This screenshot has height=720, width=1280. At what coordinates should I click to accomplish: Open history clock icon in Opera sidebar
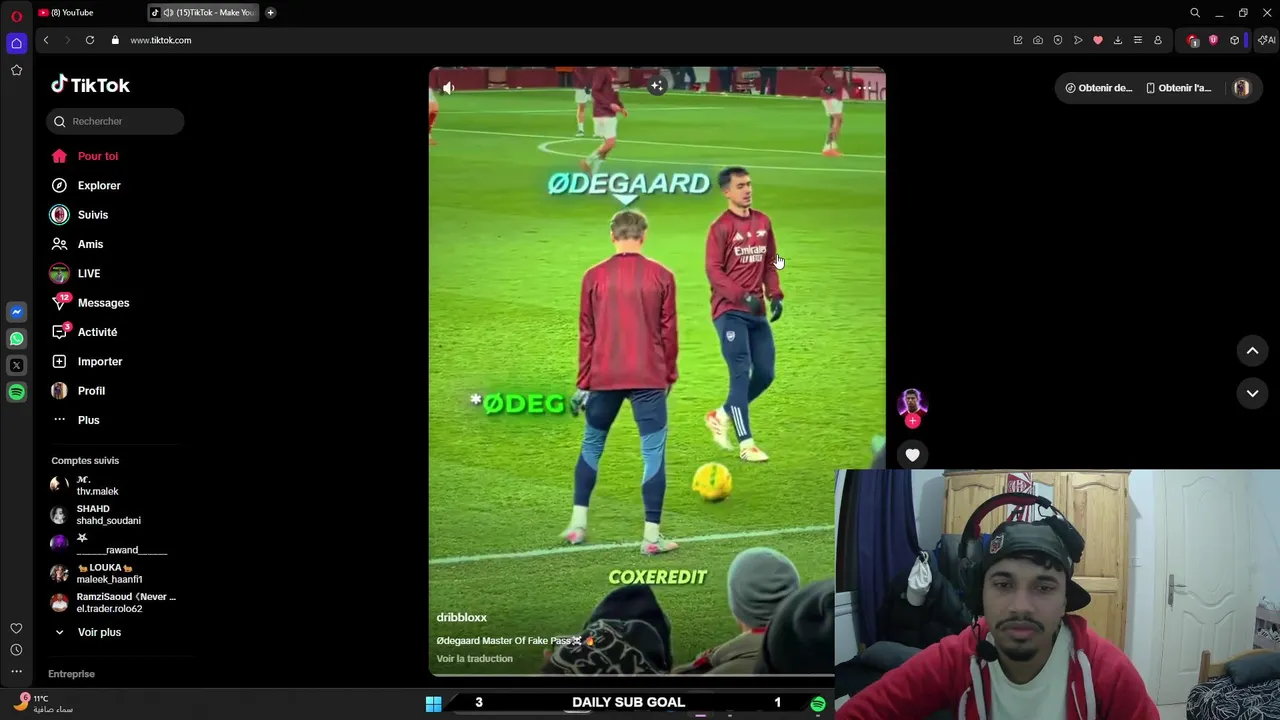click(x=16, y=650)
